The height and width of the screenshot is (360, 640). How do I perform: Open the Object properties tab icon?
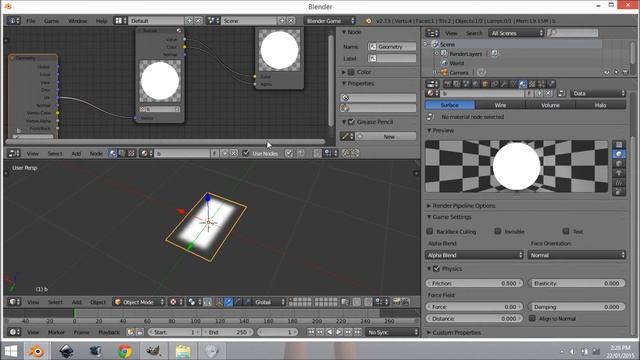tap(485, 84)
